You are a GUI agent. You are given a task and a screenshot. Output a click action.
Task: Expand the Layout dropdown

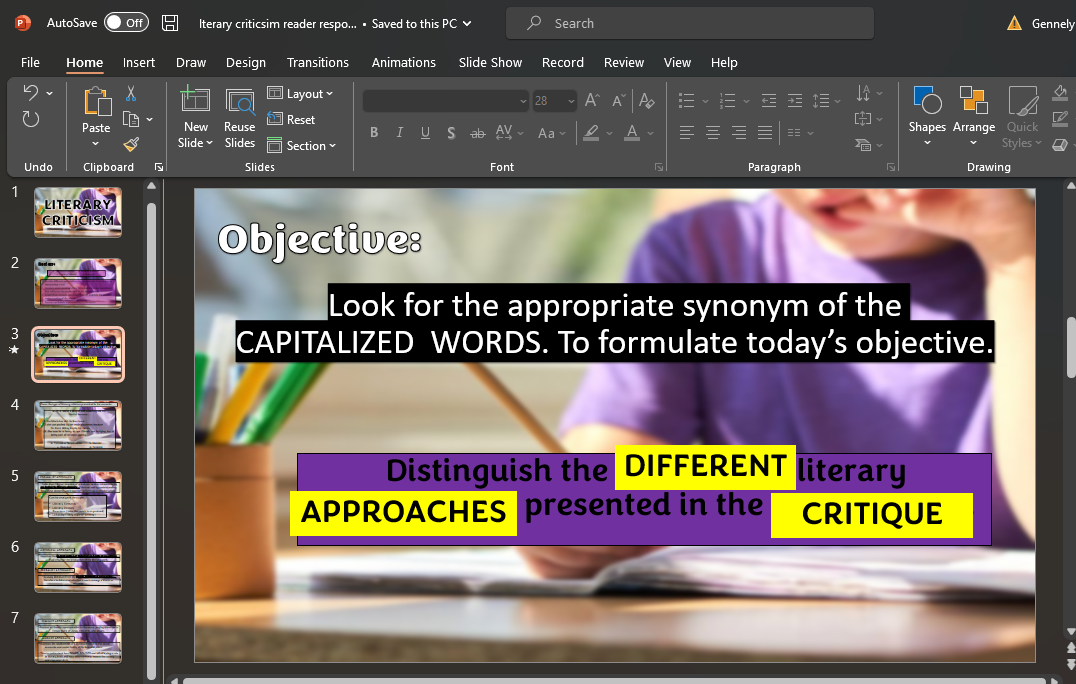301,94
